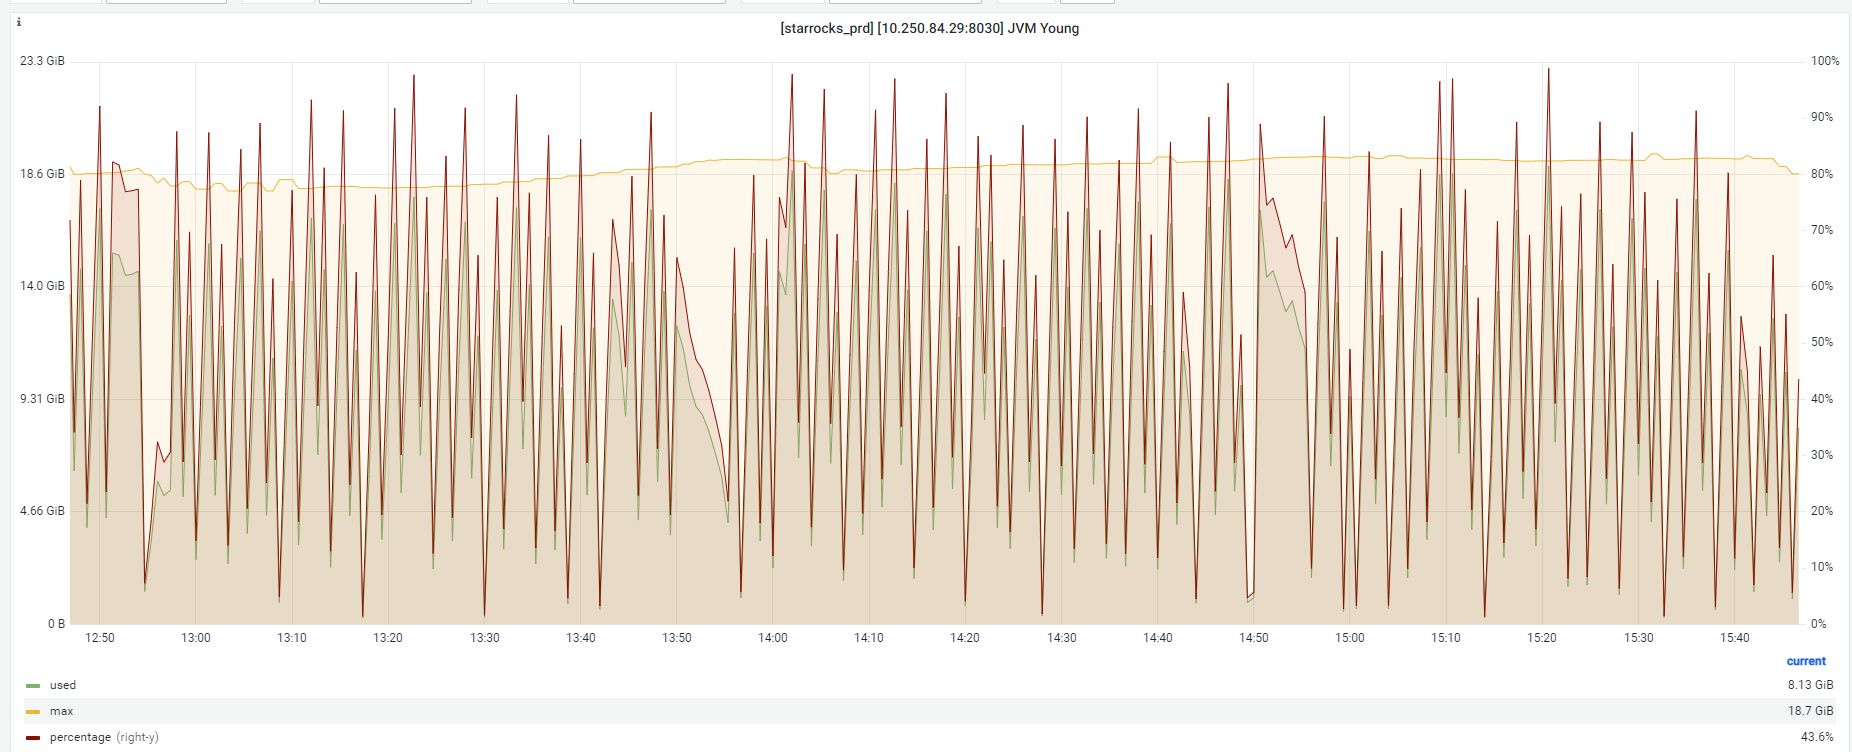
Task: Click the 18.6 GiB left axis label
Action: (x=42, y=174)
